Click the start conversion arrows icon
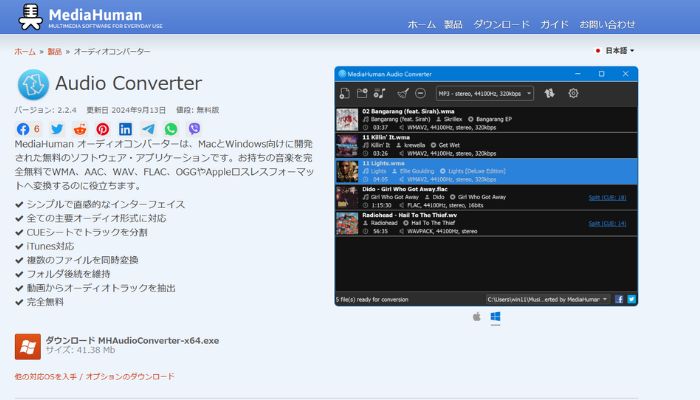Image resolution: width=700 pixels, height=400 pixels. pos(550,93)
